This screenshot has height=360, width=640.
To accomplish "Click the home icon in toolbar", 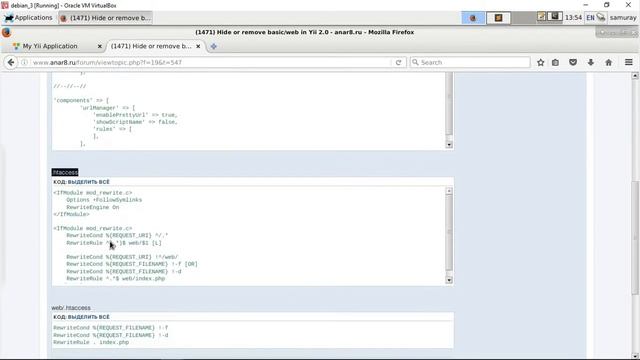I will tap(609, 62).
